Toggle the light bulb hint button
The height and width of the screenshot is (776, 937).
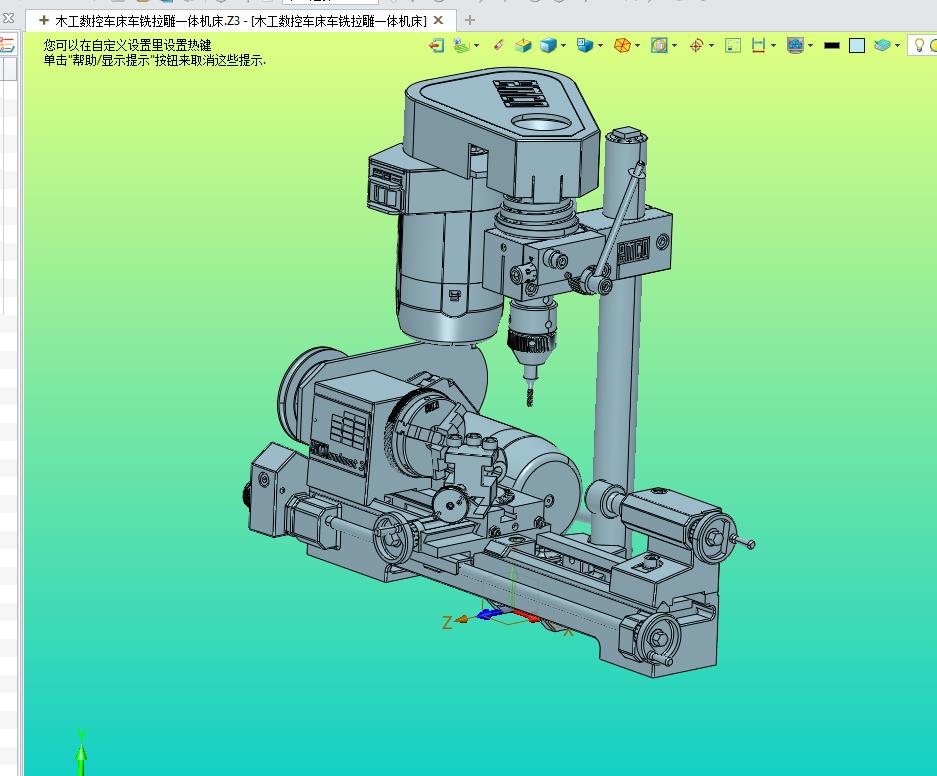point(919,45)
